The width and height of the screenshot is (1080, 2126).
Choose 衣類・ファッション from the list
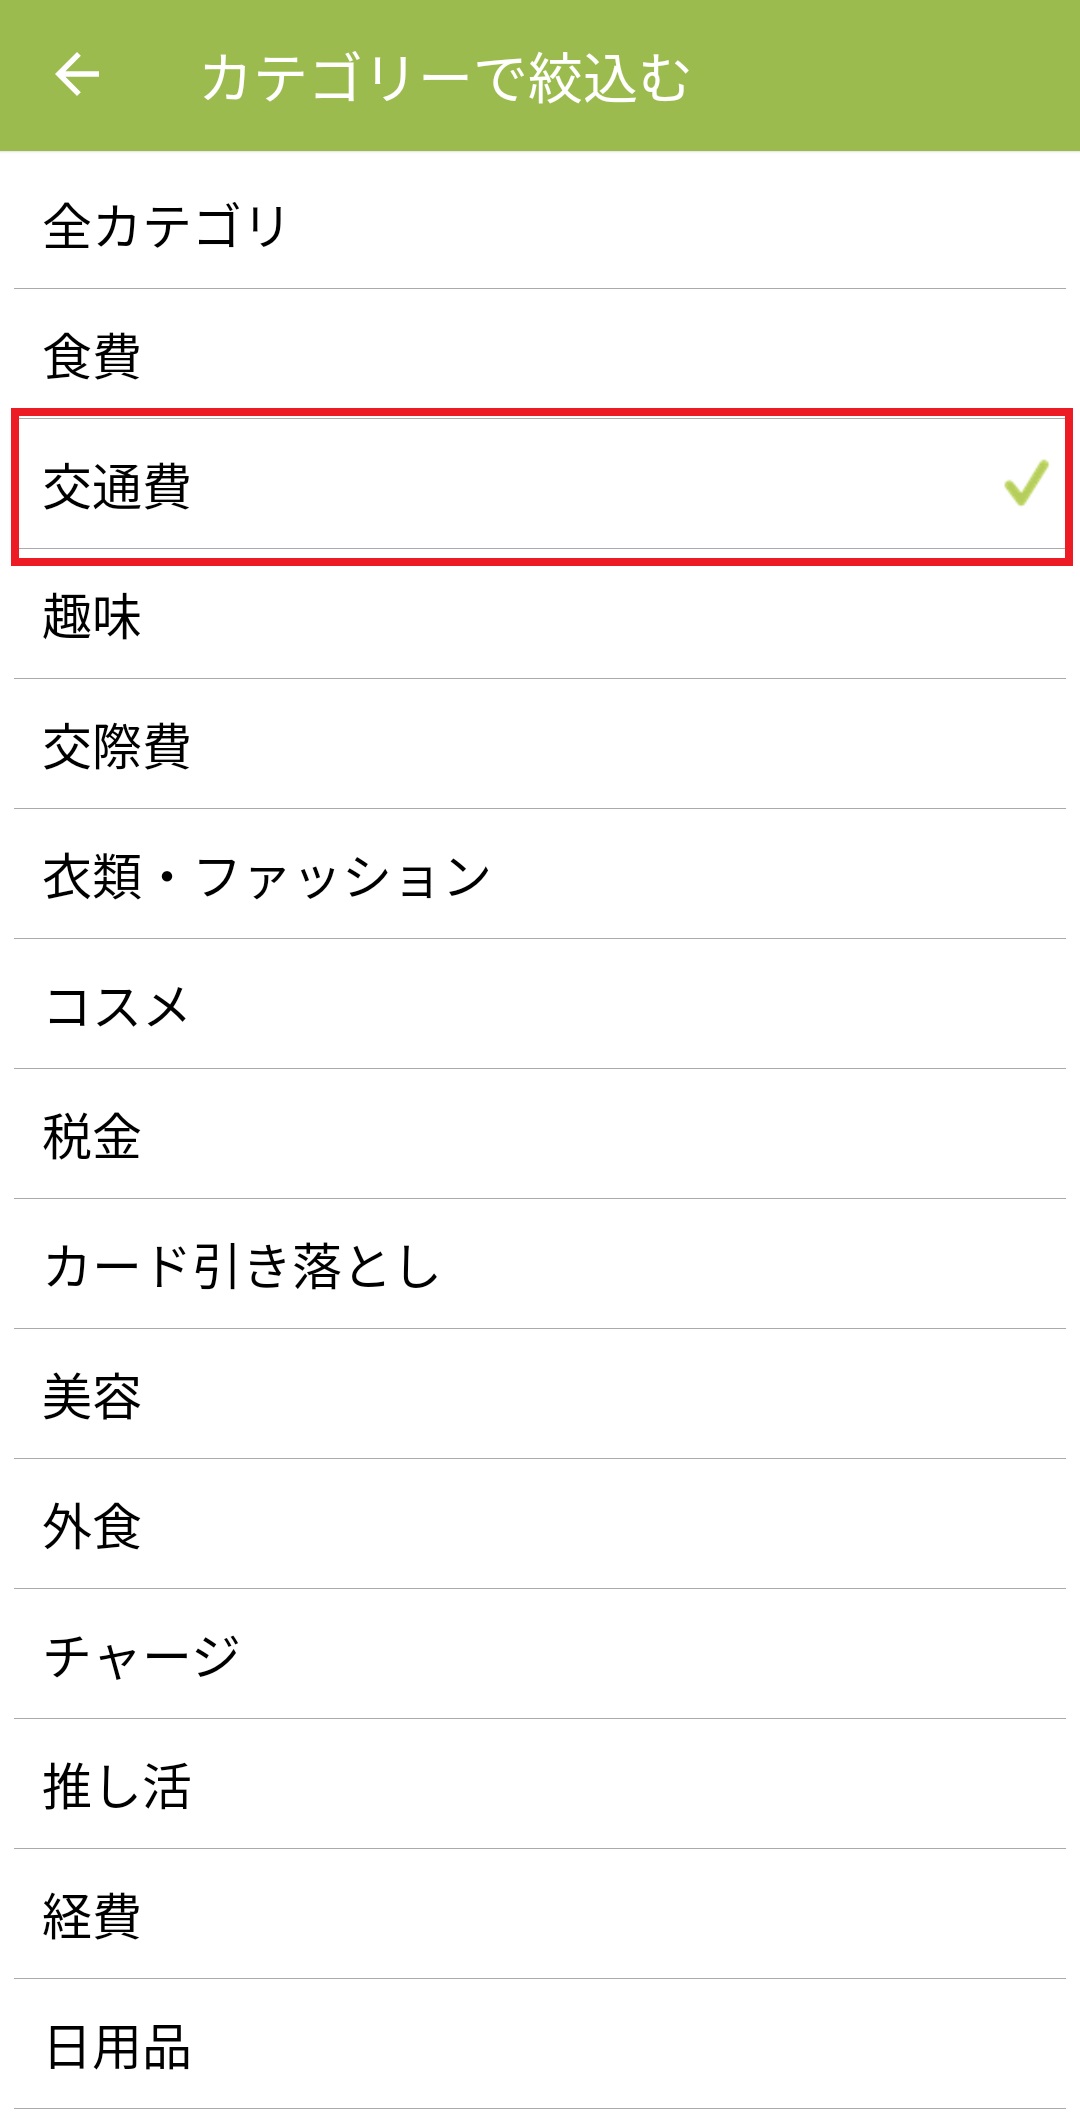tap(267, 876)
